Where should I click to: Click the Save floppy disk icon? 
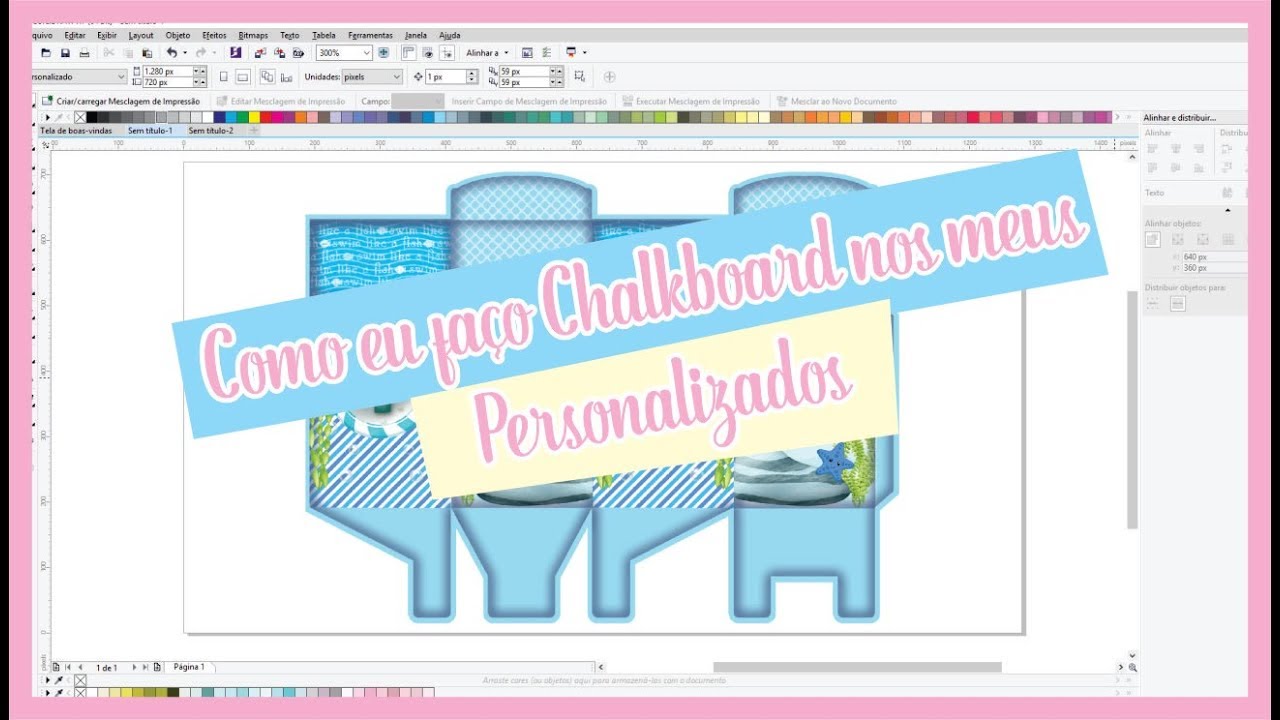65,53
